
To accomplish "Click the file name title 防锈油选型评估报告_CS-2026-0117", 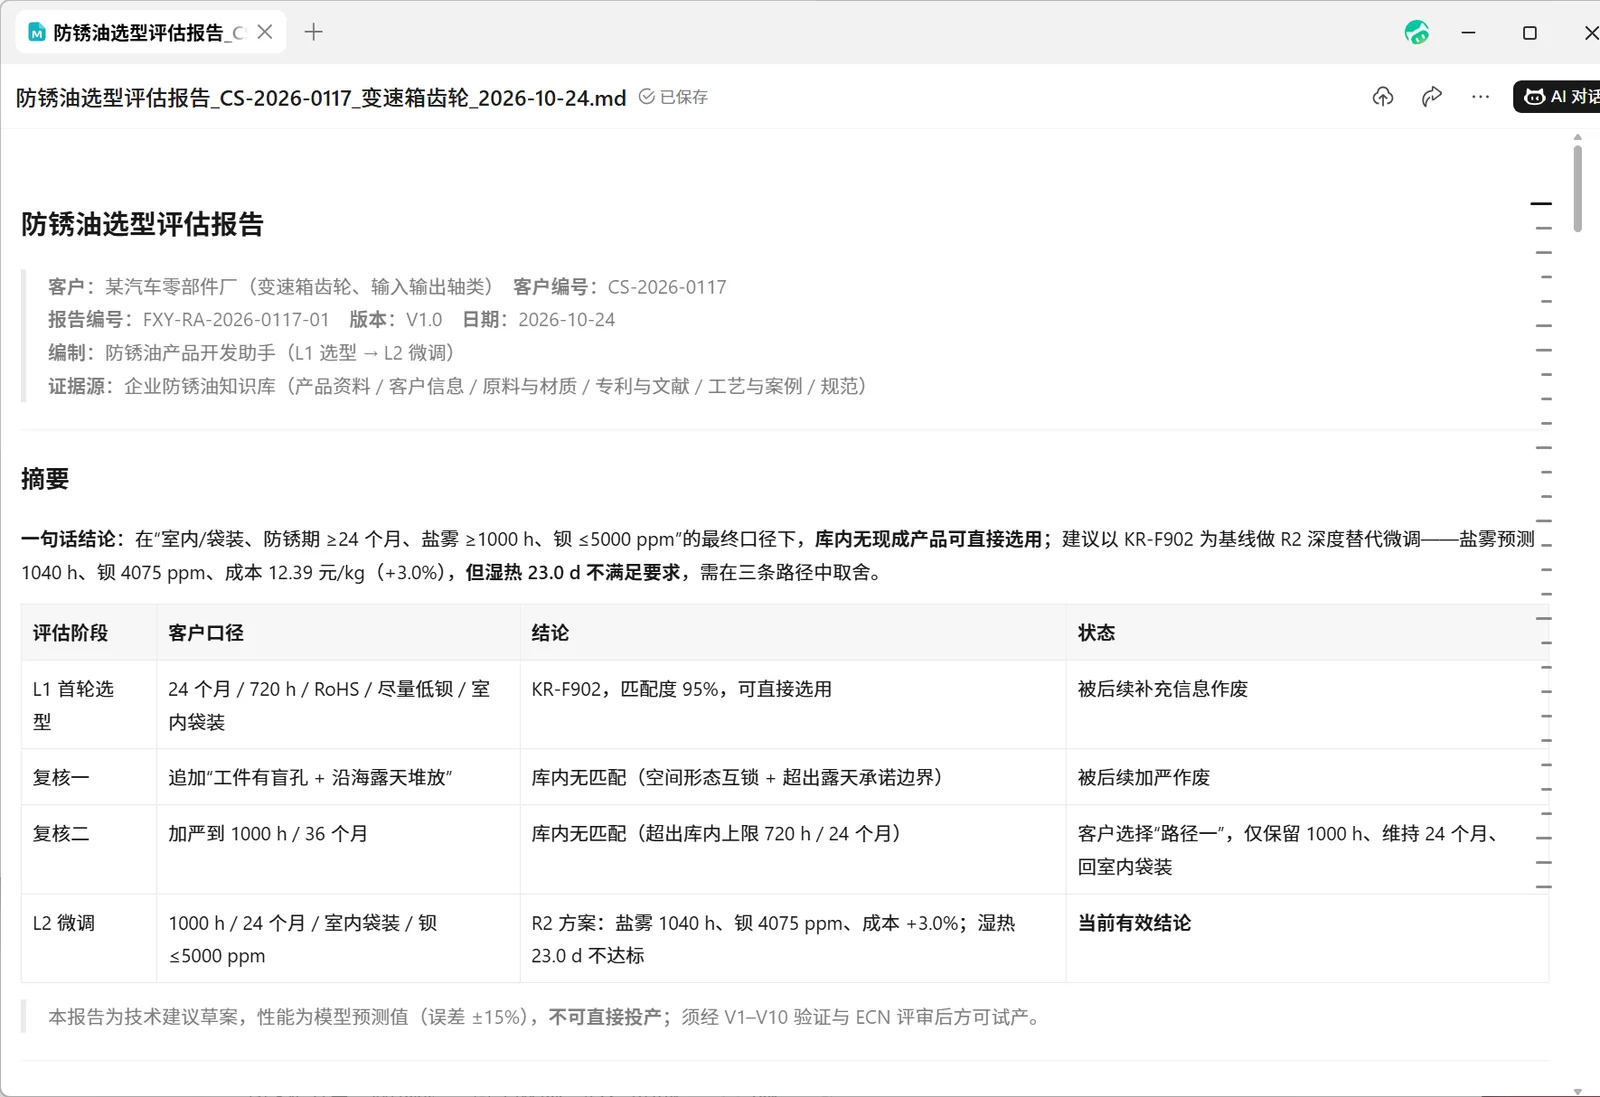I will [x=320, y=98].
